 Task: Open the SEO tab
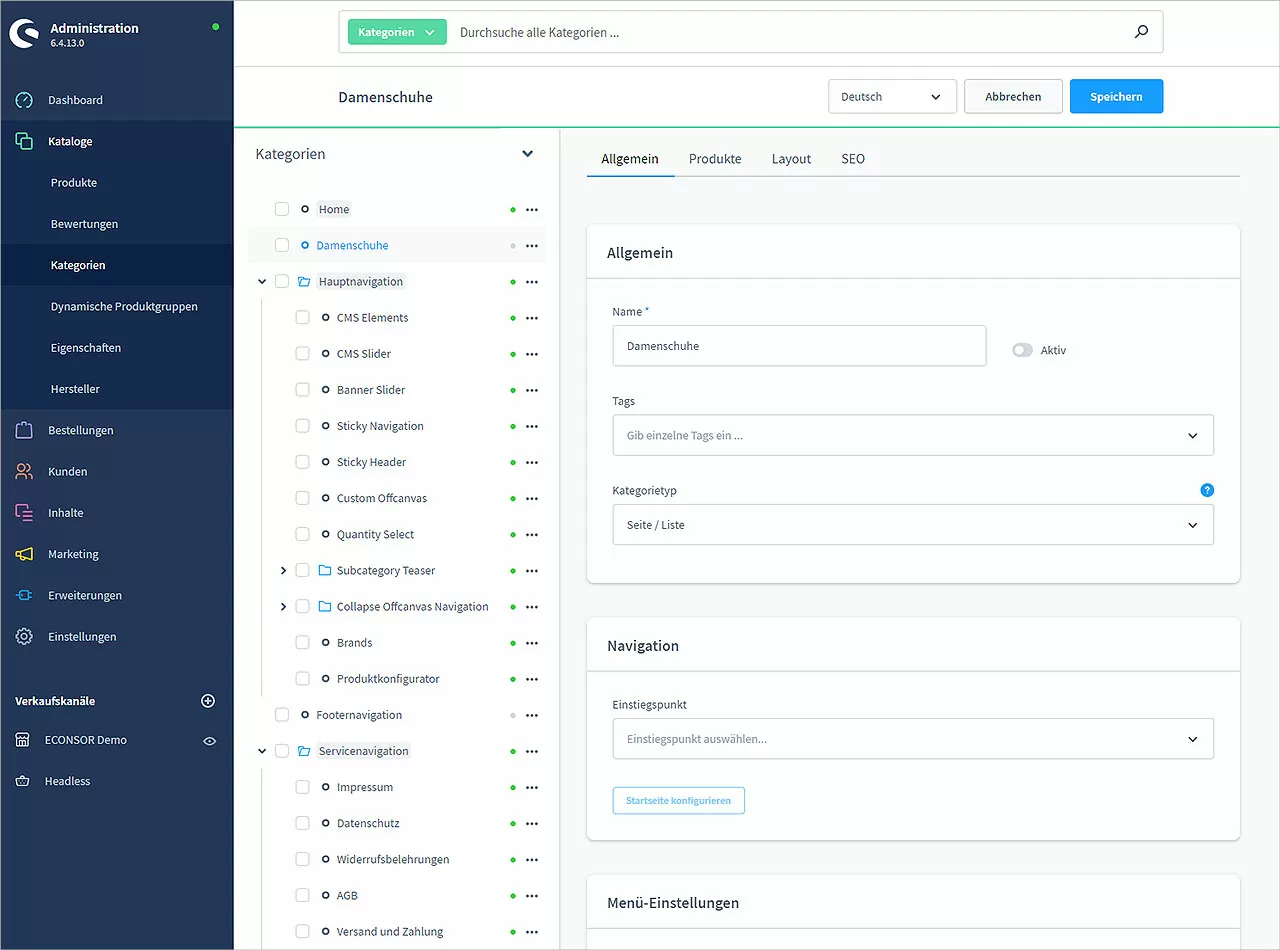(x=853, y=158)
